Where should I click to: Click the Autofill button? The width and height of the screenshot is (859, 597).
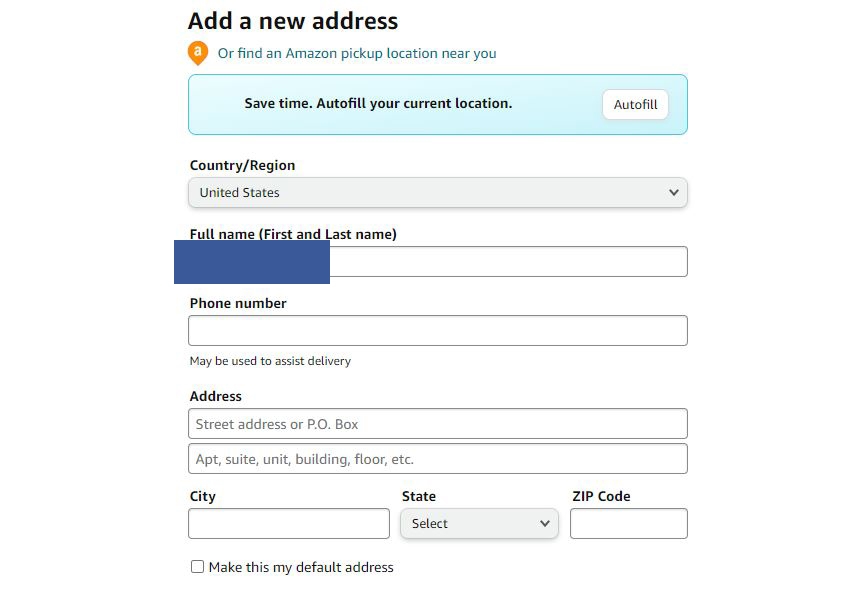tap(635, 104)
